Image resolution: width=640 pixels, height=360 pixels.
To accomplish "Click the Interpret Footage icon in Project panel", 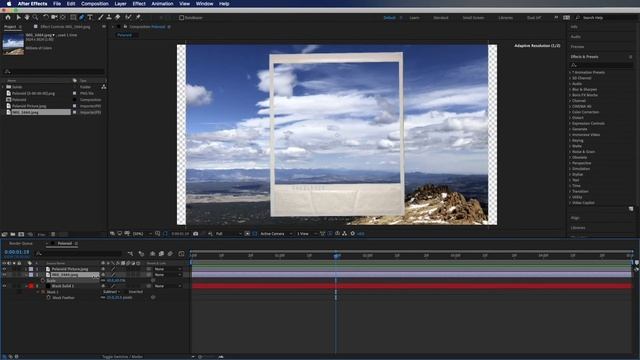I will [x=4, y=234].
